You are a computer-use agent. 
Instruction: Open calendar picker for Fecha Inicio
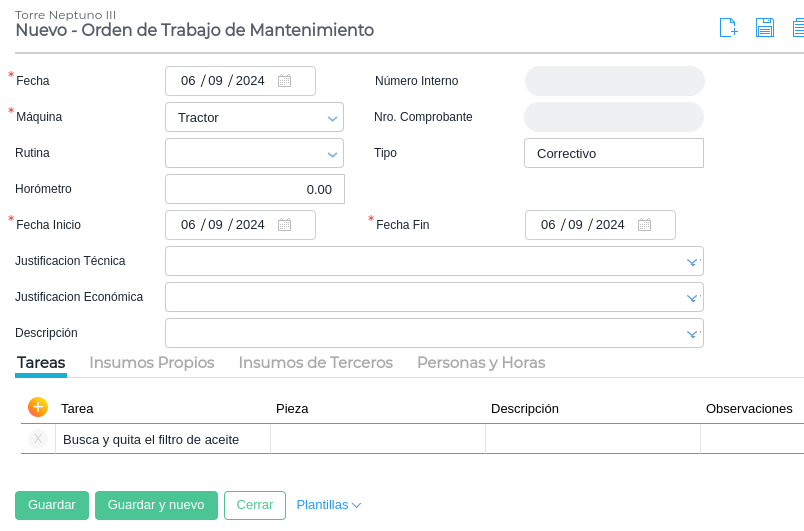(285, 225)
